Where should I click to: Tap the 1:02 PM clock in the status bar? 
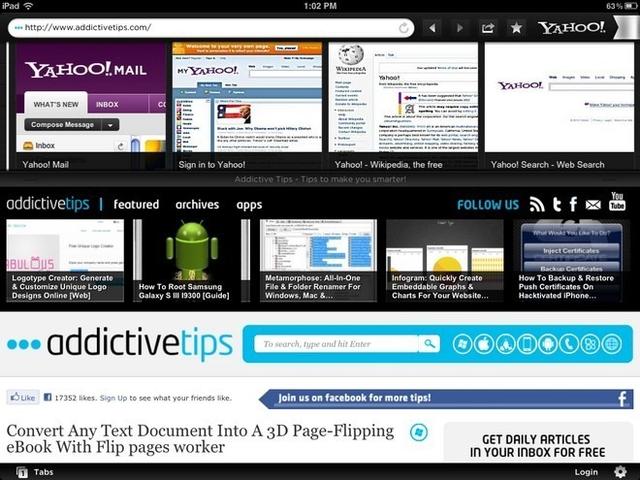click(x=320, y=6)
